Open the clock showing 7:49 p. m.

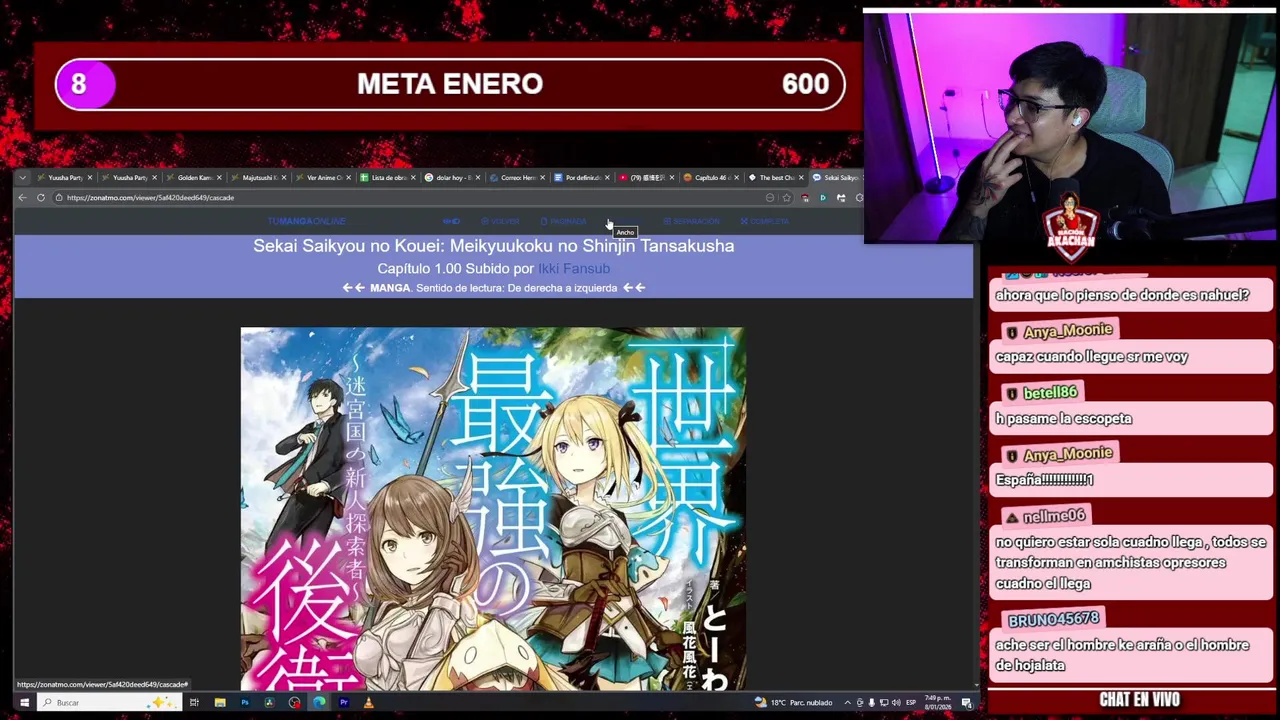coord(938,703)
